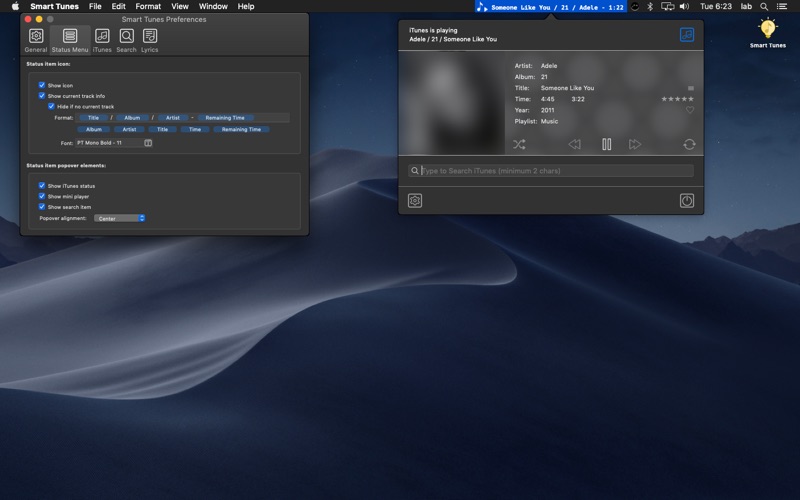The width and height of the screenshot is (800, 500).
Task: Toggle shuffle in the mini player
Action: click(519, 144)
